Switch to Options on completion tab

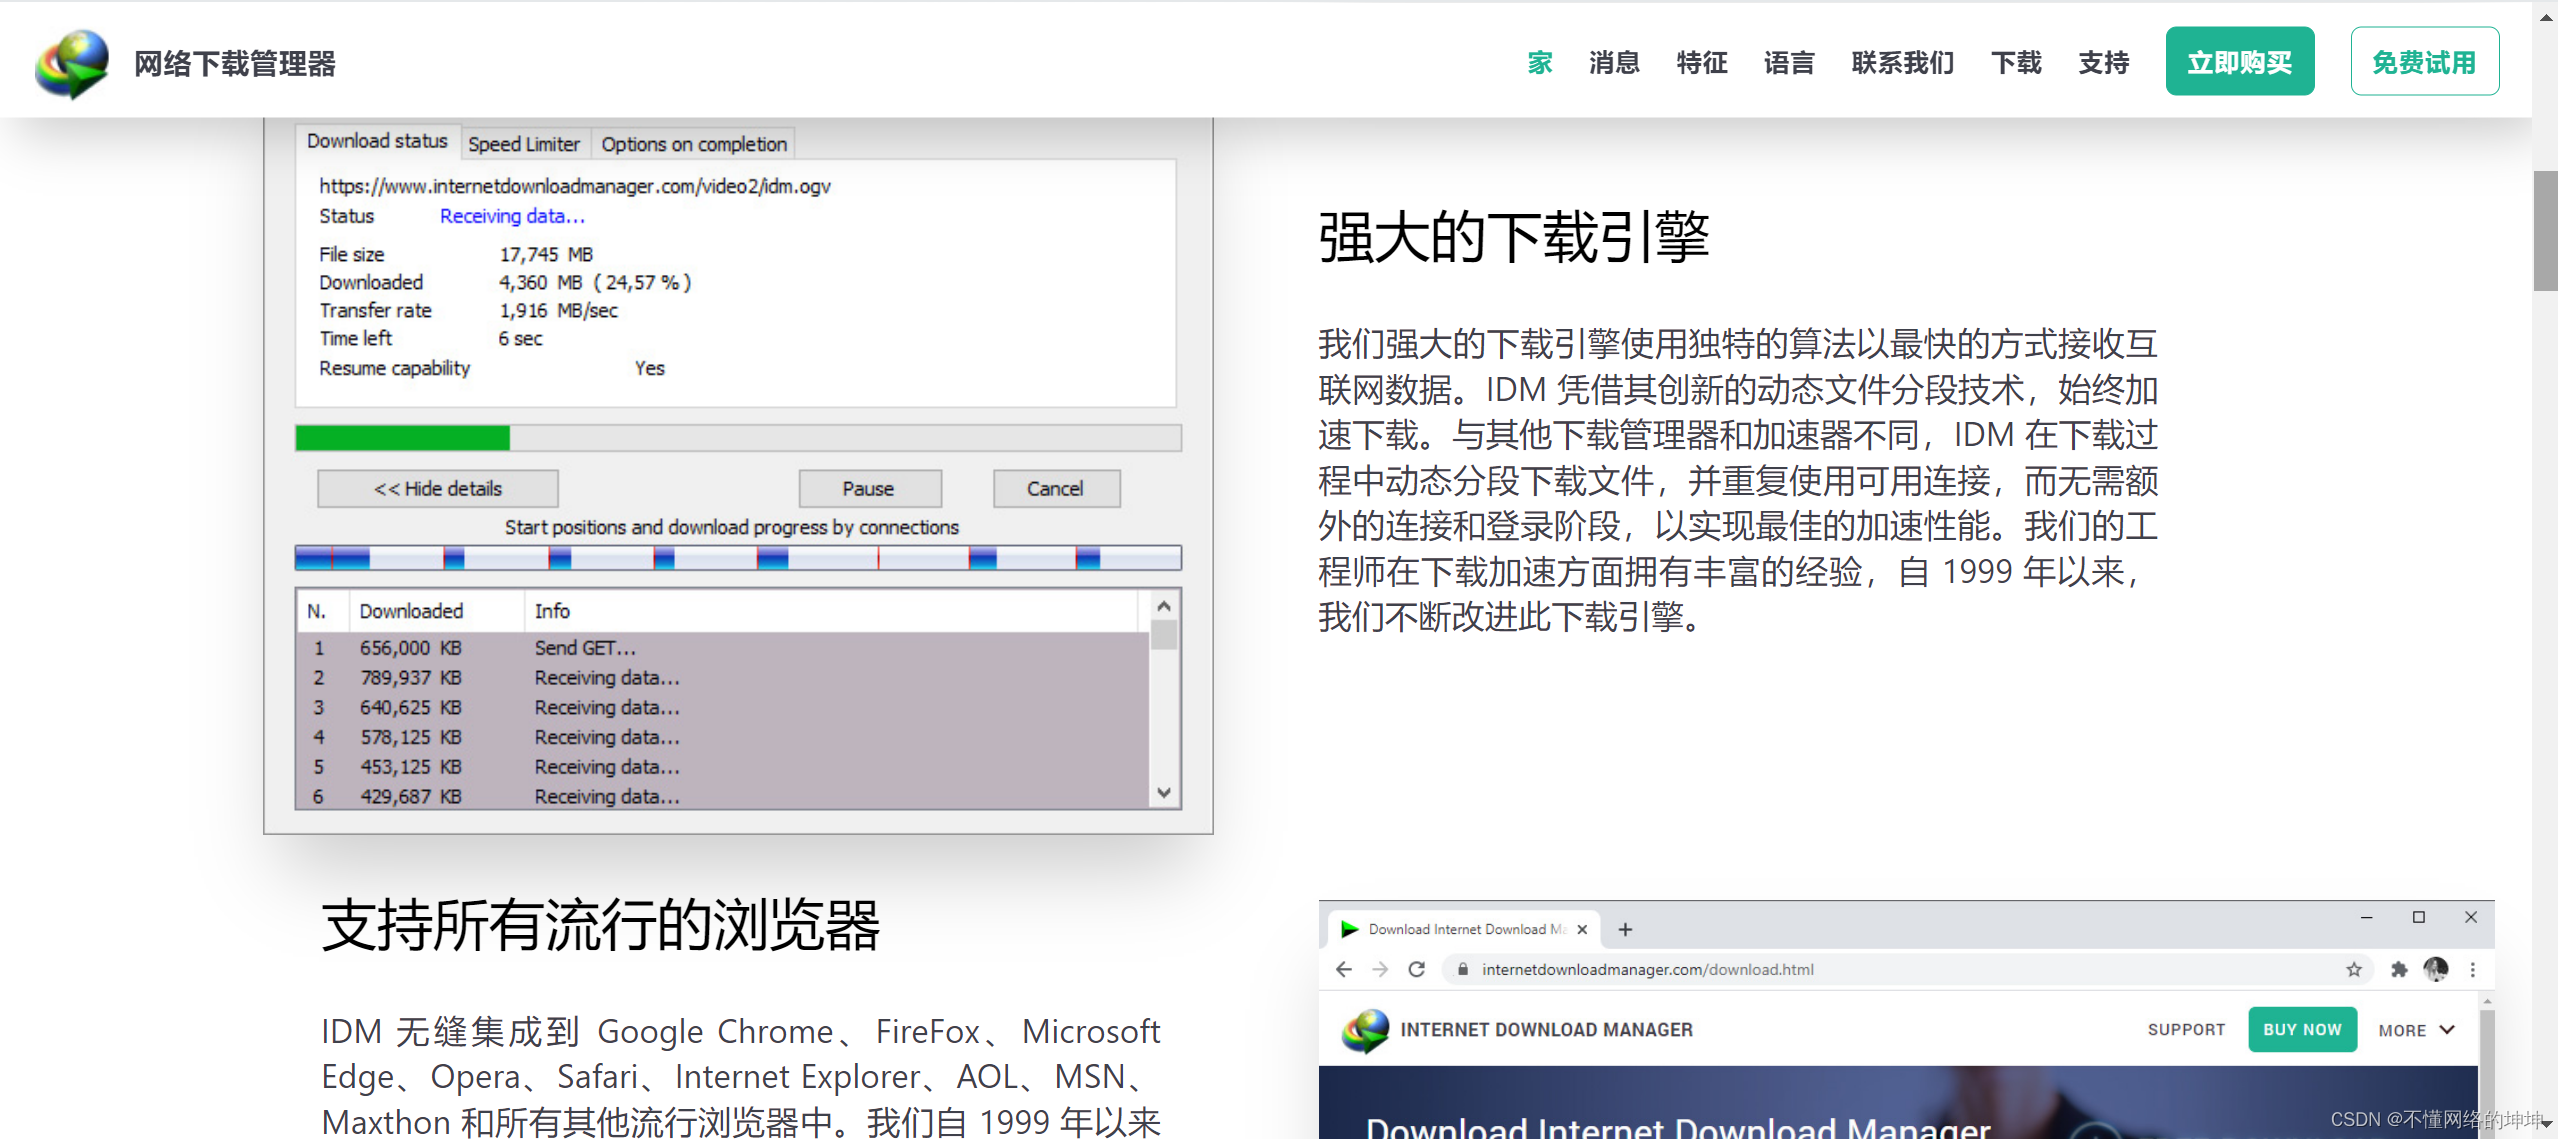694,144
